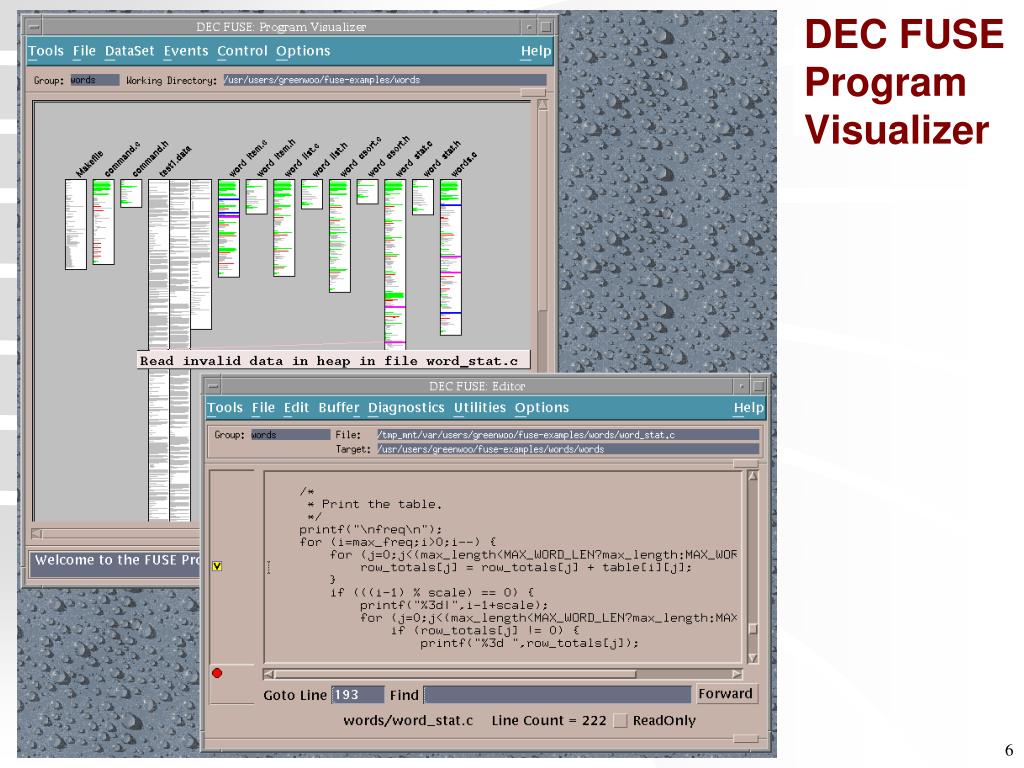
Task: Click visualizer horizontal scroll left arrow
Action: (x=37, y=534)
